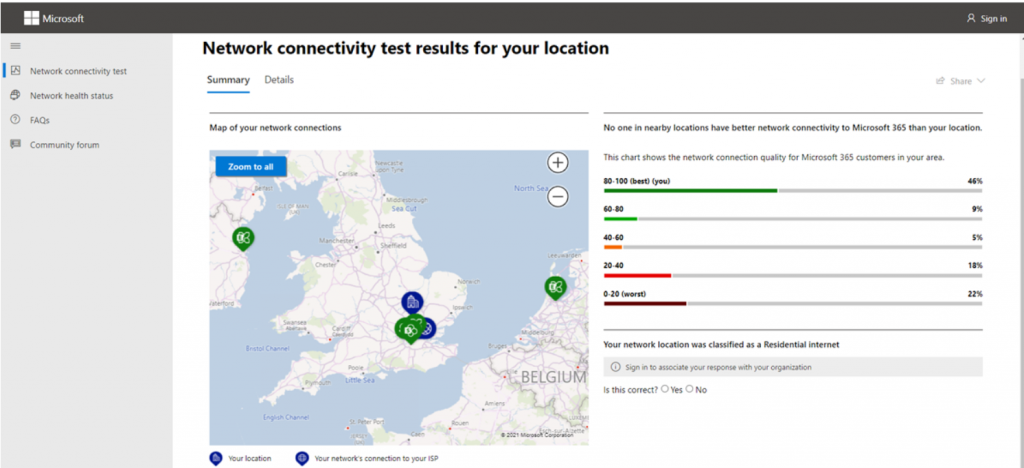
Task: Click 'Map of your network connections' heading
Action: pyautogui.click(x=275, y=128)
